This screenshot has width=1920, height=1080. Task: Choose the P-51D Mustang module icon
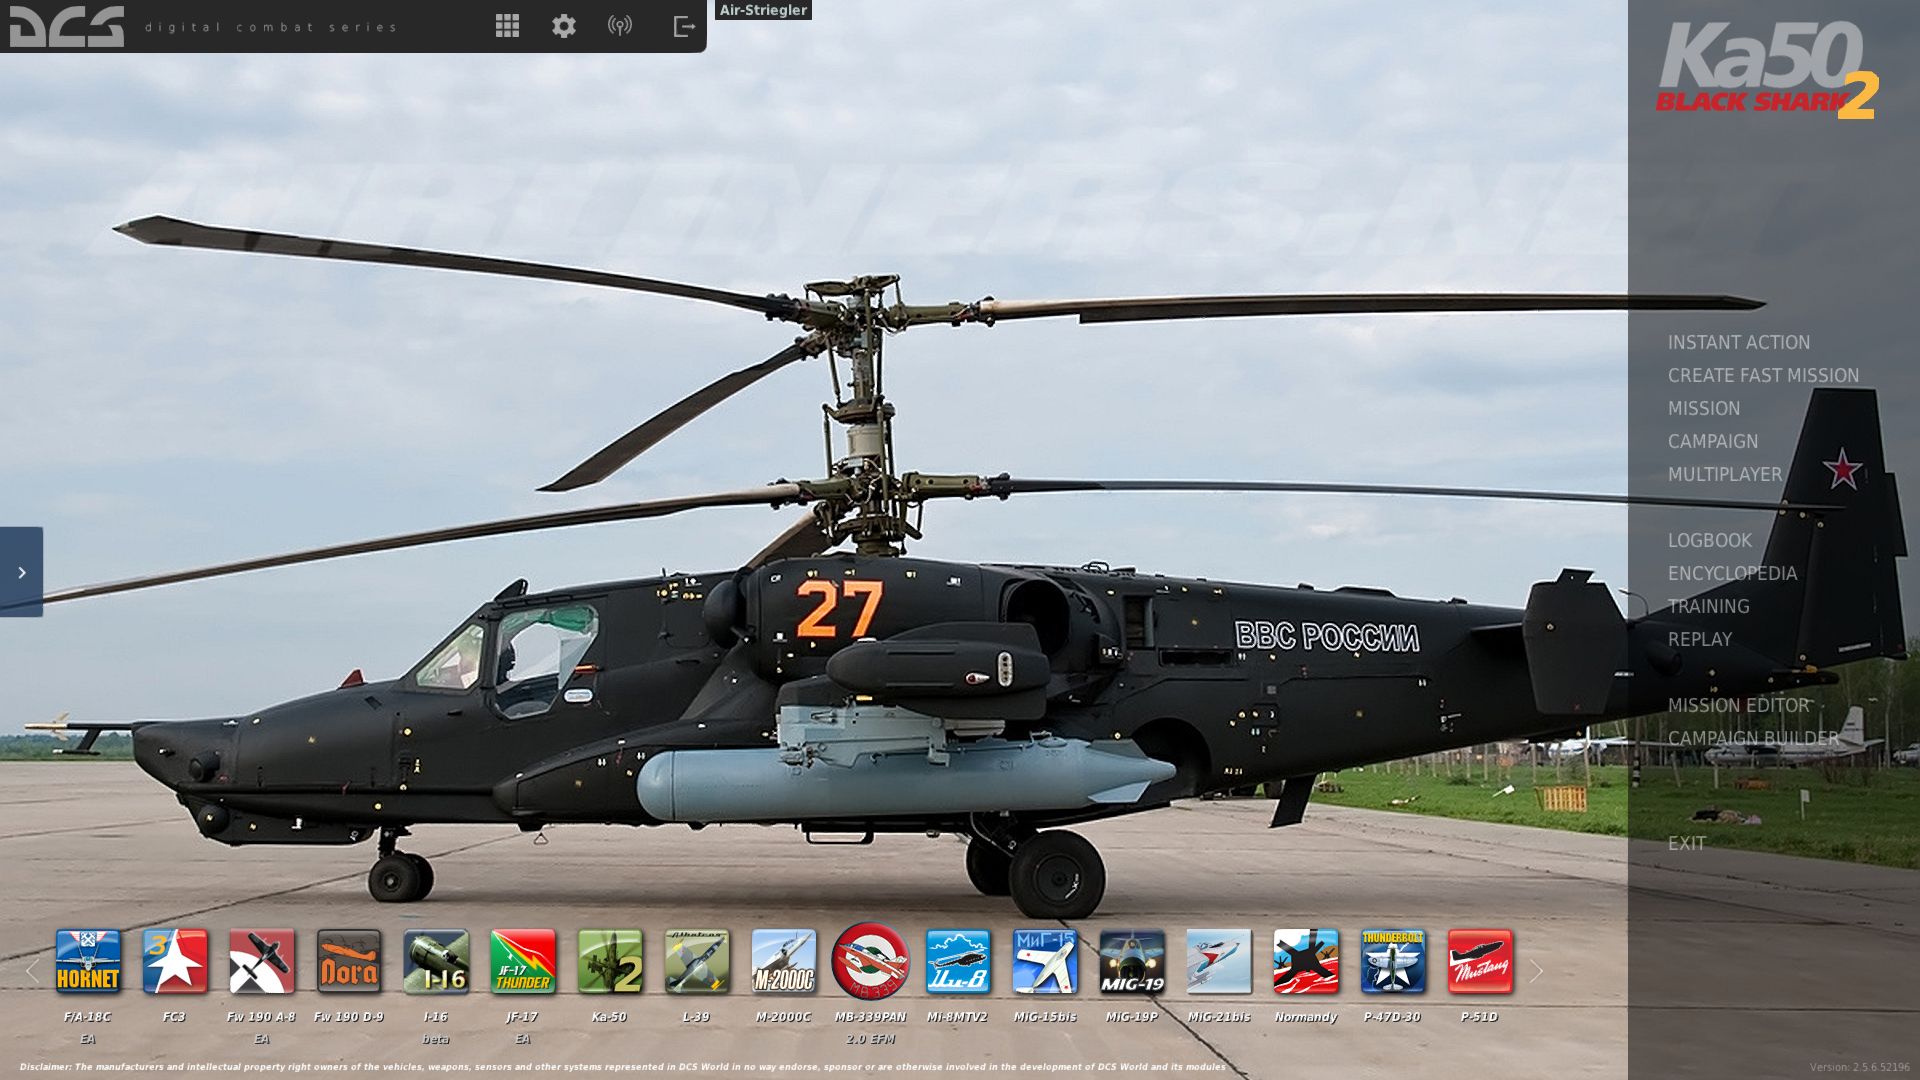1480,961
